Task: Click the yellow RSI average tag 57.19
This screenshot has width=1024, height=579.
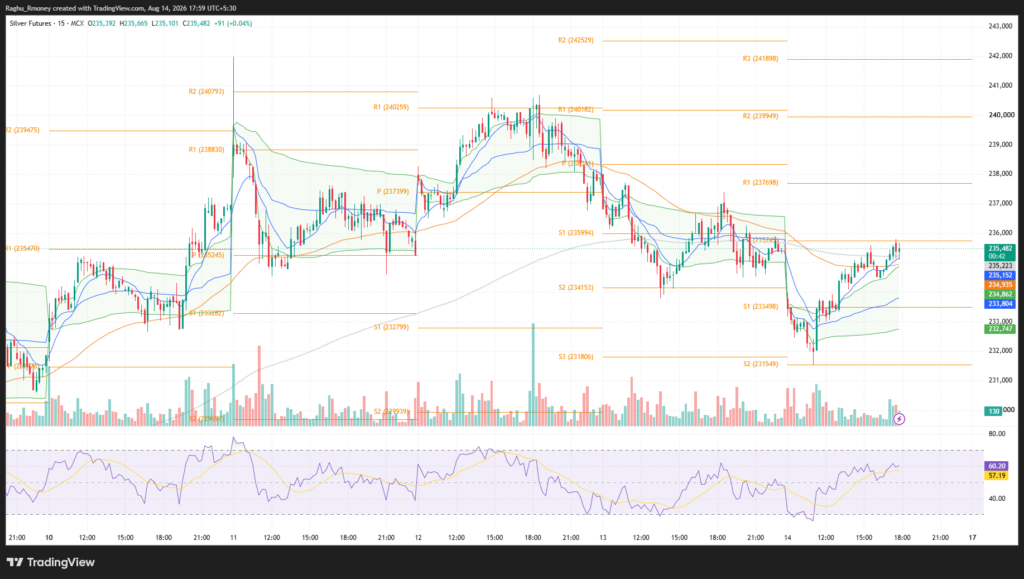Action: [997, 476]
